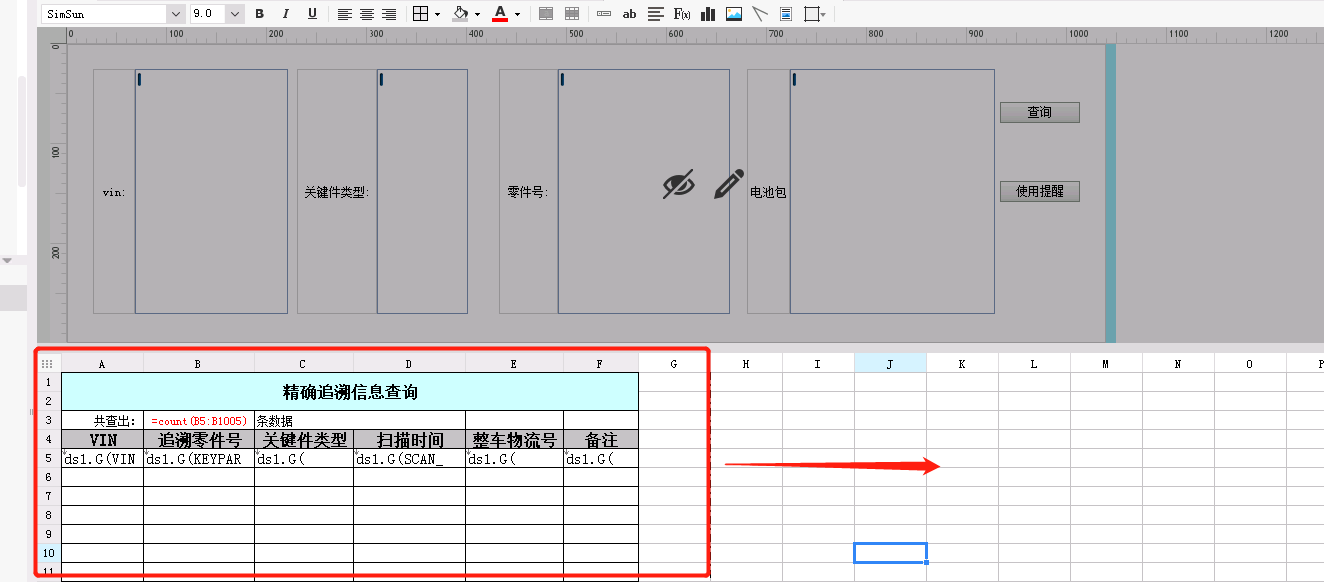Select row 5 header

click(47, 458)
